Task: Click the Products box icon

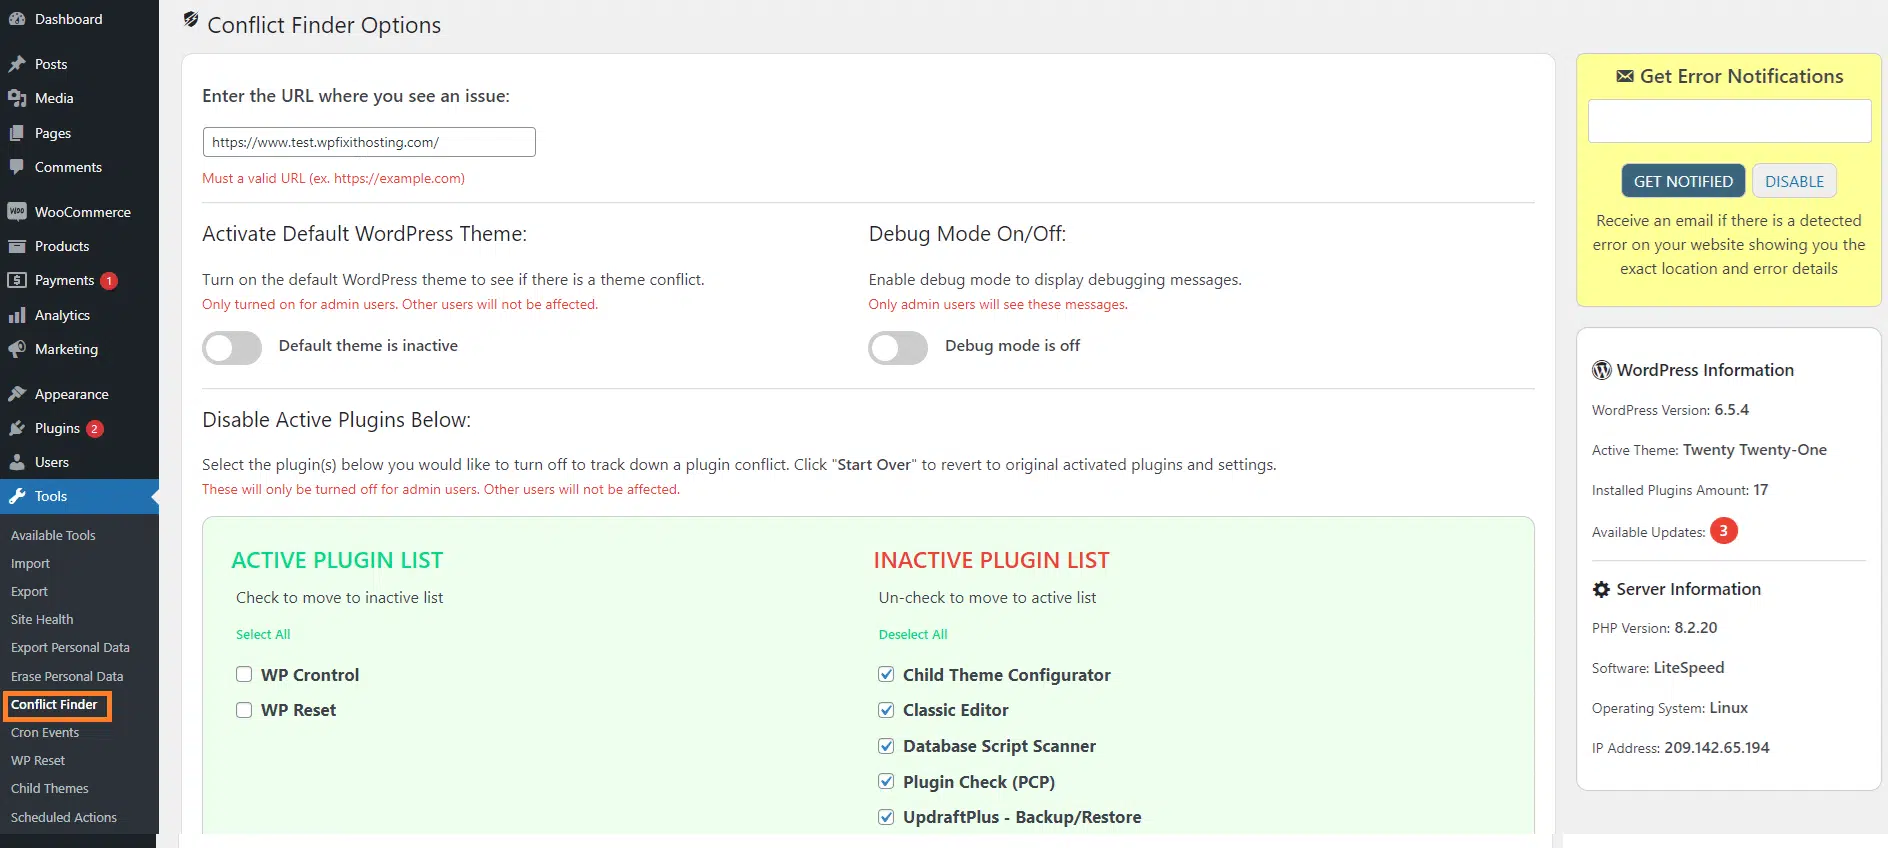Action: (x=17, y=246)
